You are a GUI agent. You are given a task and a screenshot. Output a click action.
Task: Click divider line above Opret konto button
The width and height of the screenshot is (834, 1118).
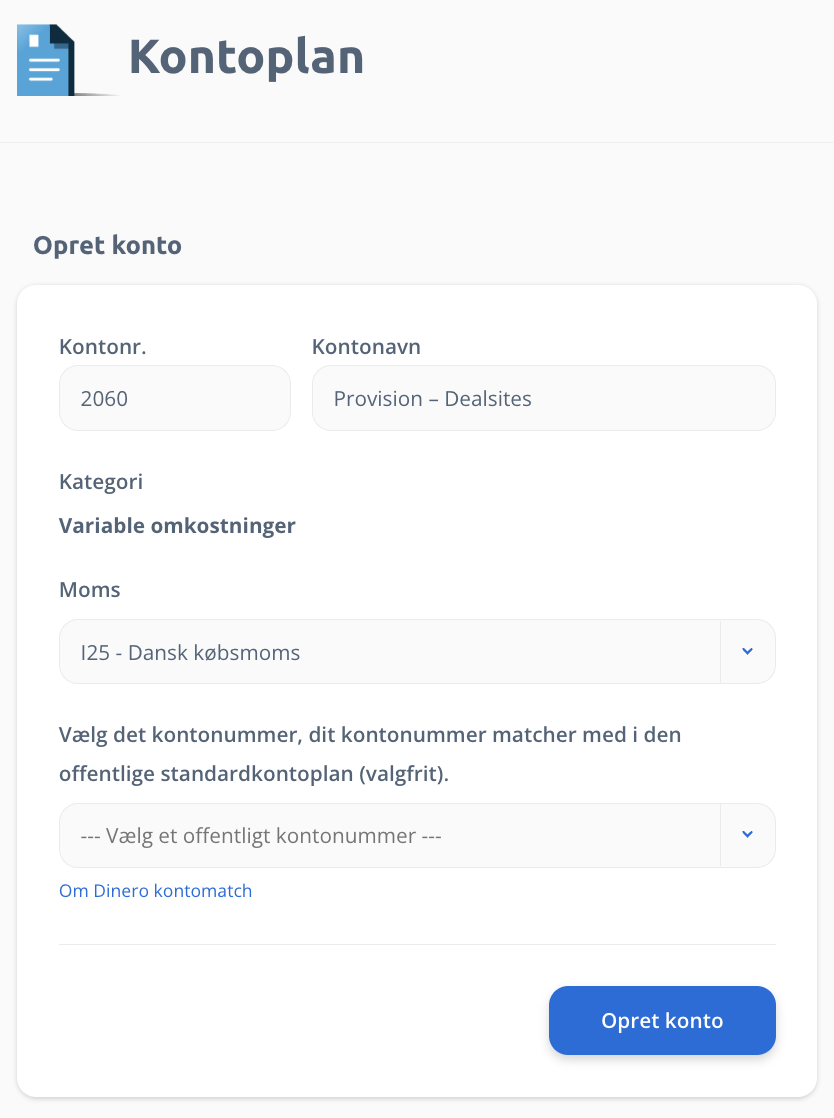[417, 945]
